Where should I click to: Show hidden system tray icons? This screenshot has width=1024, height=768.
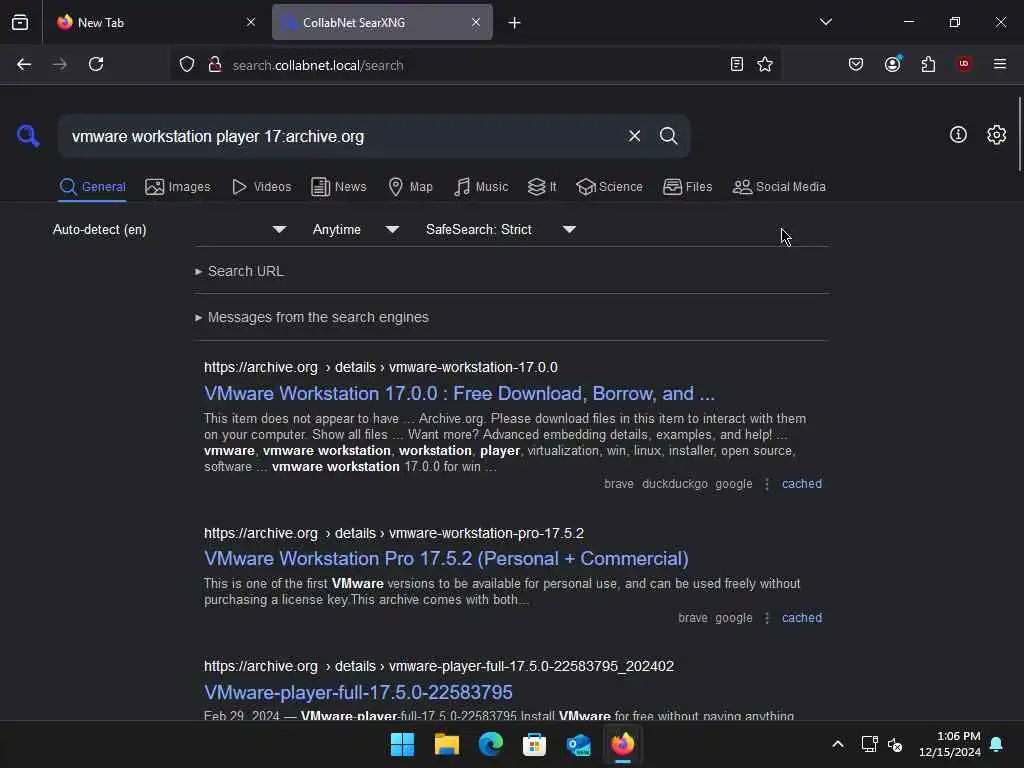click(838, 744)
